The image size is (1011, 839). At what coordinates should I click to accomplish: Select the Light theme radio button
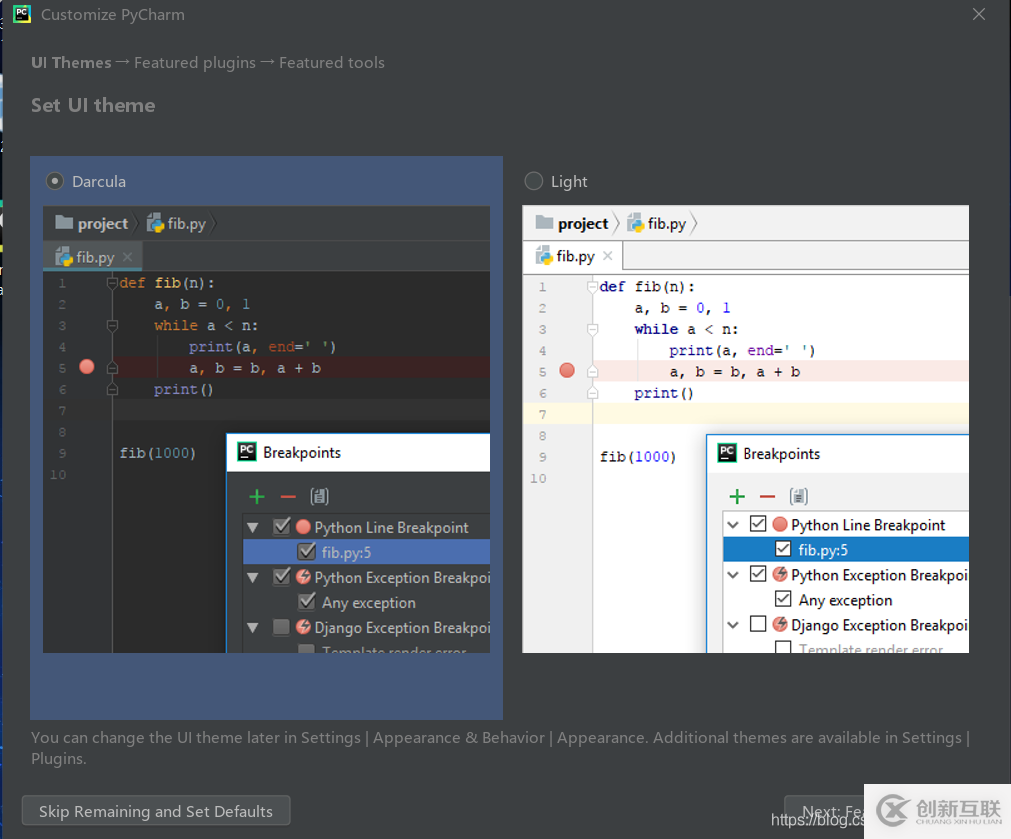click(x=533, y=181)
